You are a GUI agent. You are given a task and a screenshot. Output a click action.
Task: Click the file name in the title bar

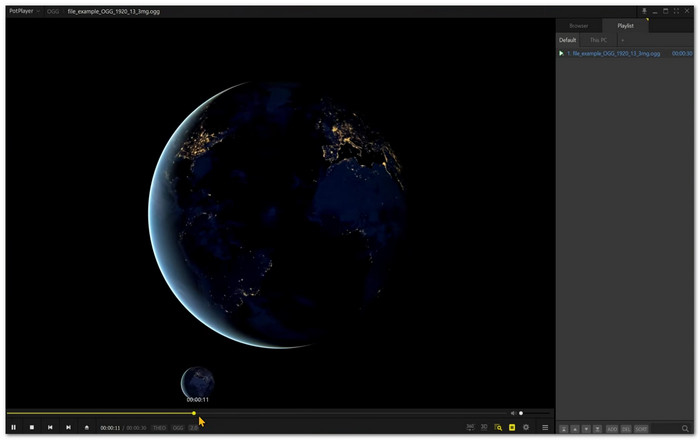(x=113, y=11)
